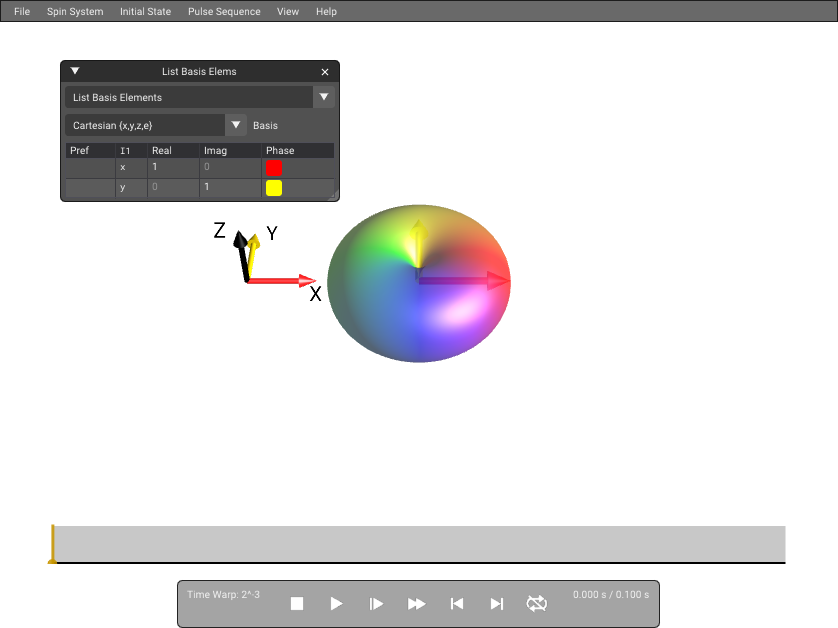This screenshot has height=628, width=838.
Task: Click the red phase swatch for x
Action: click(274, 168)
